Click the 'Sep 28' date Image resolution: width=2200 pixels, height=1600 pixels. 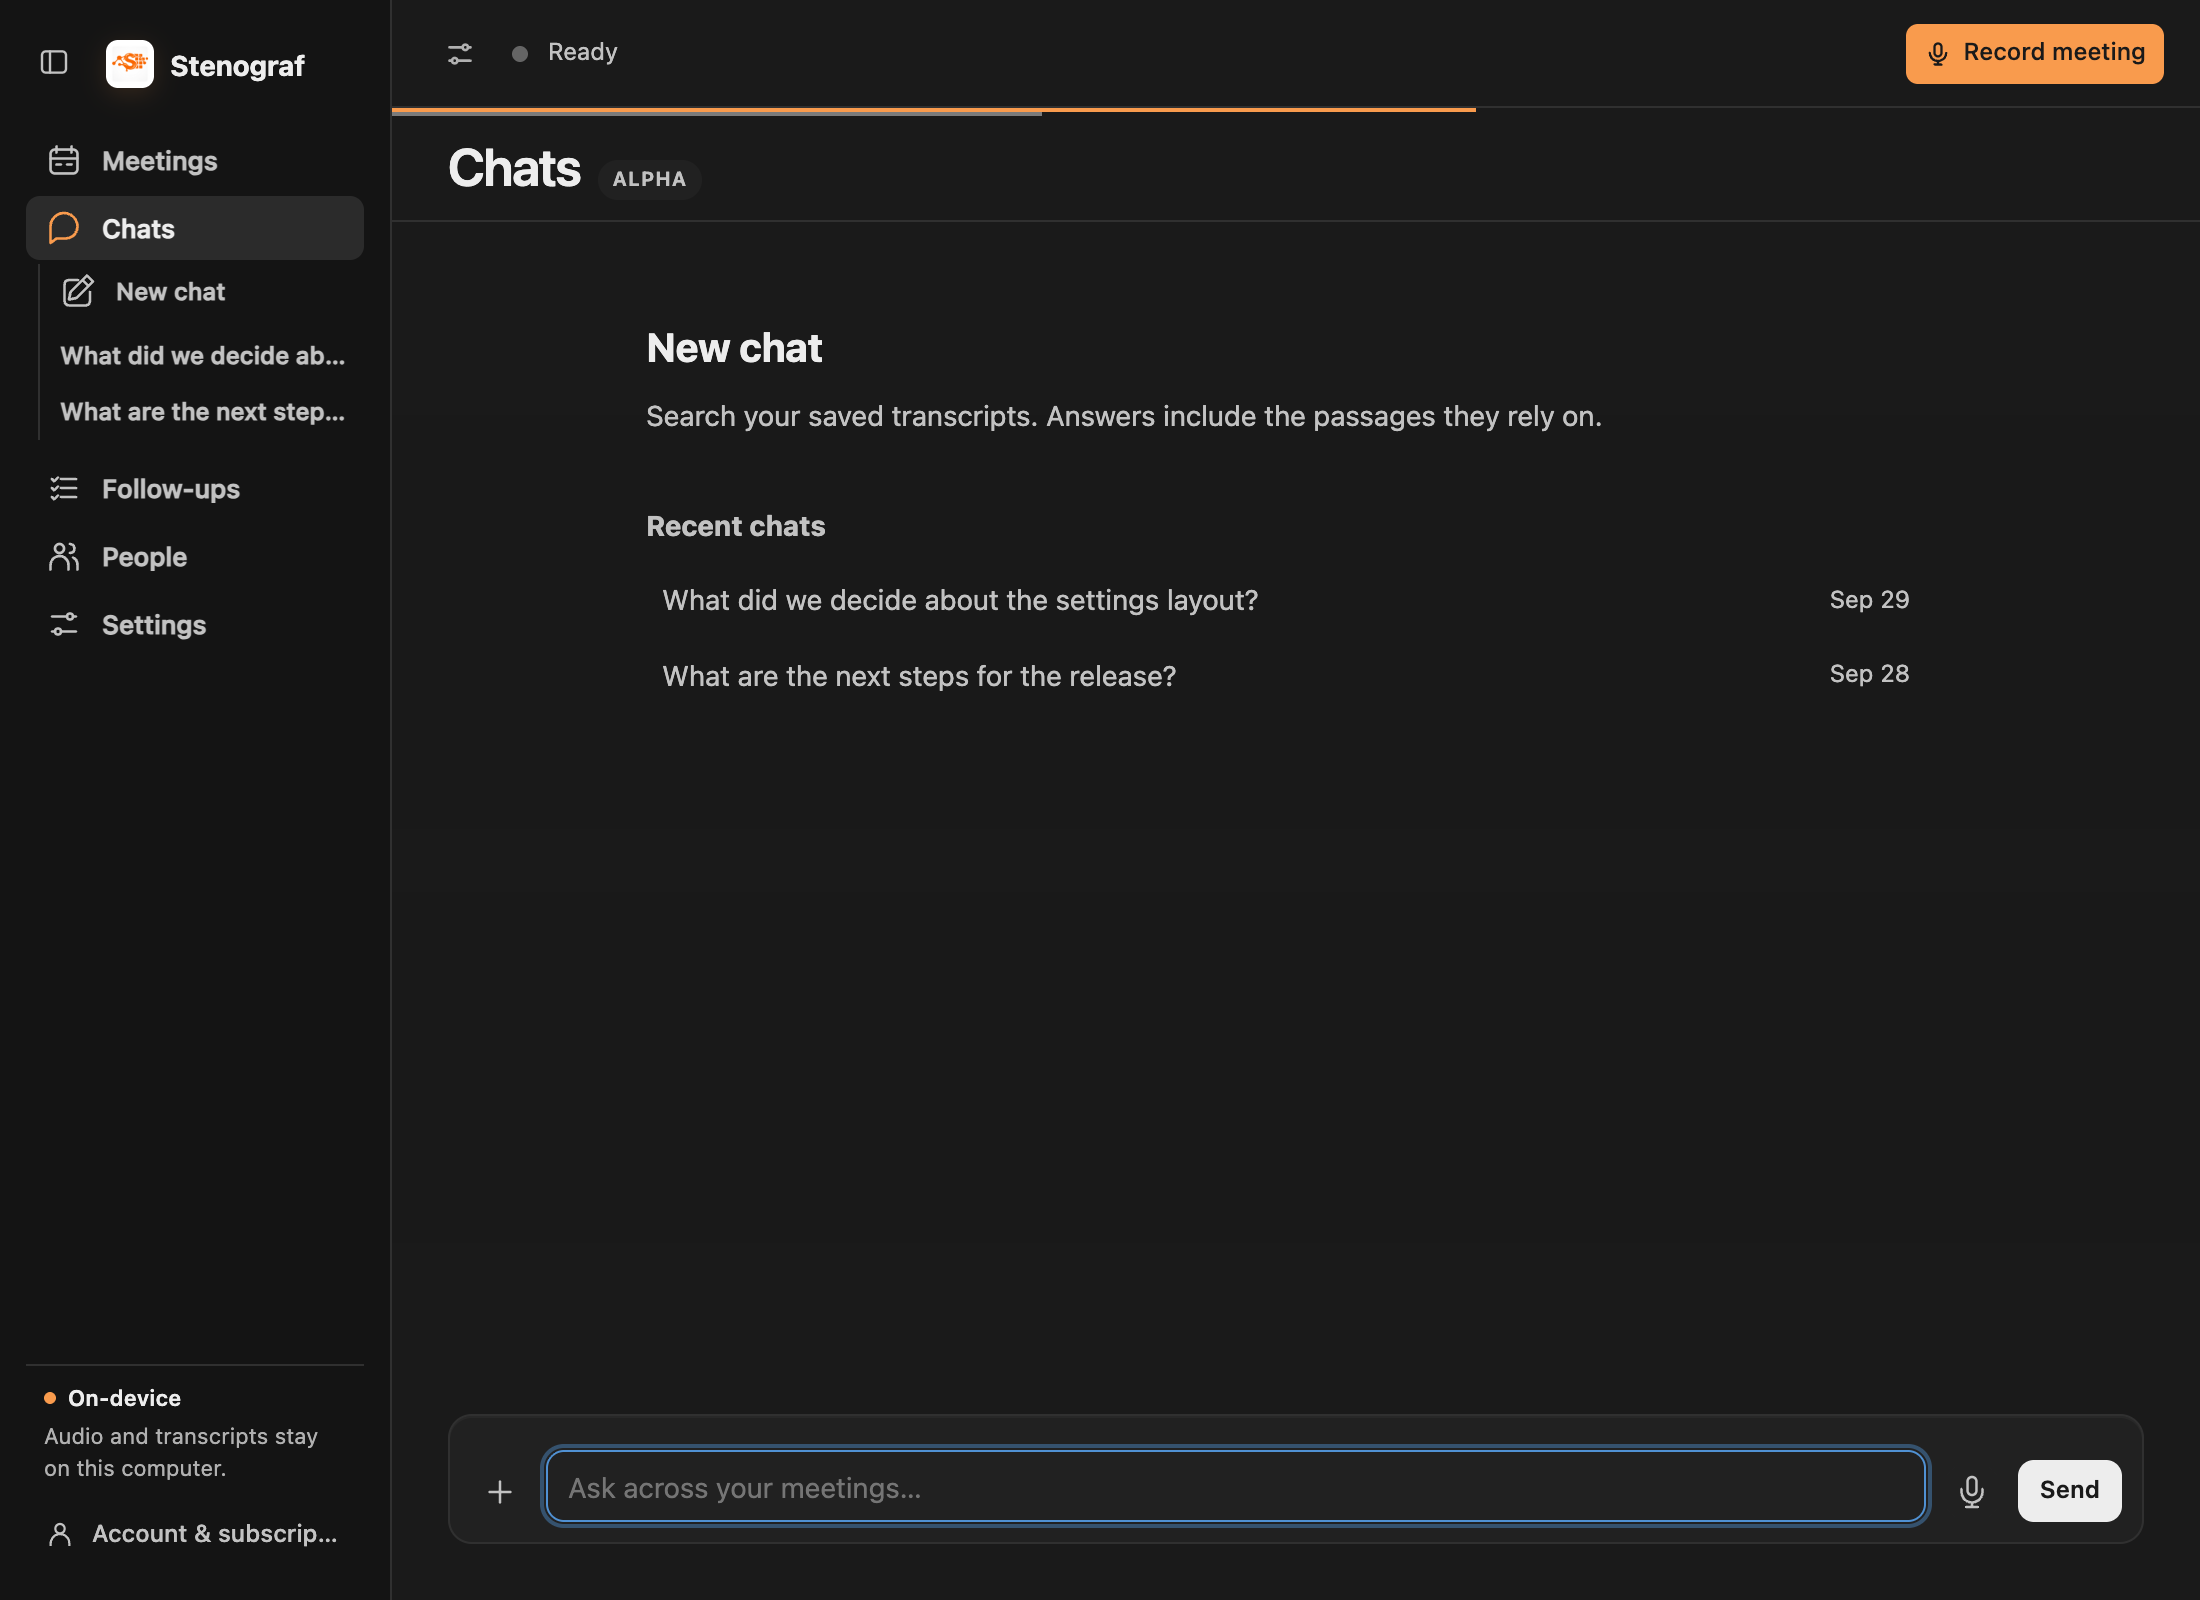[1870, 674]
